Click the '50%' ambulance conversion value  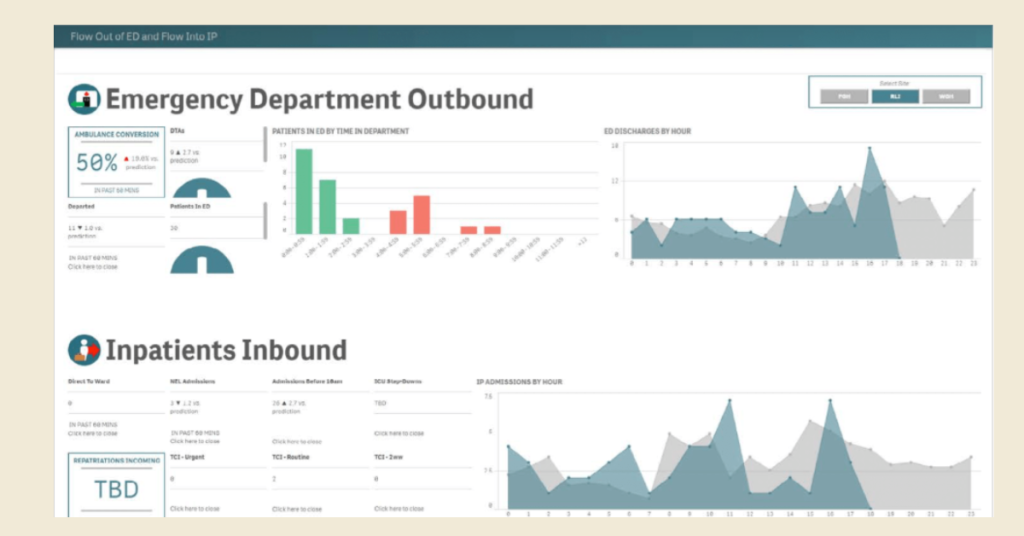pyautogui.click(x=97, y=162)
